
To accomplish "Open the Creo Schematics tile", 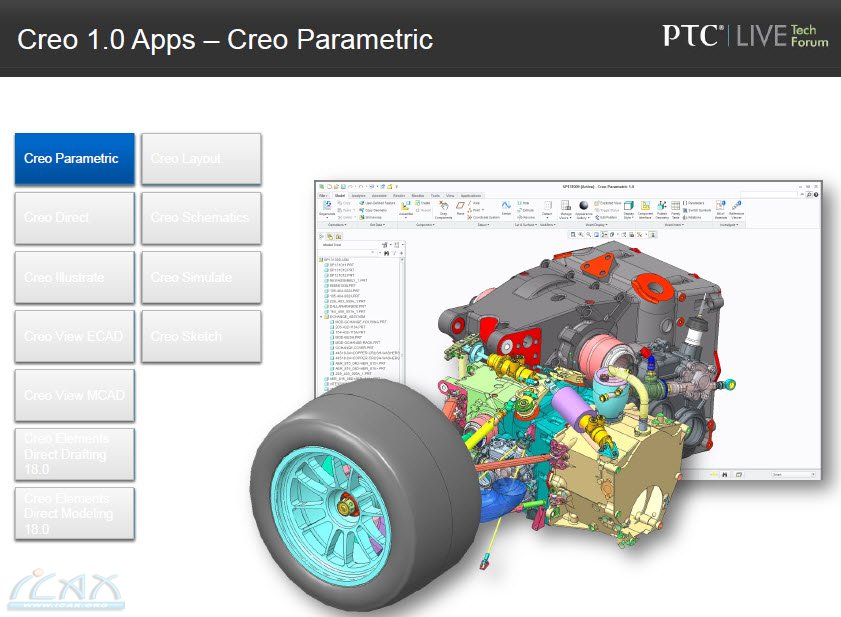I will (x=201, y=218).
